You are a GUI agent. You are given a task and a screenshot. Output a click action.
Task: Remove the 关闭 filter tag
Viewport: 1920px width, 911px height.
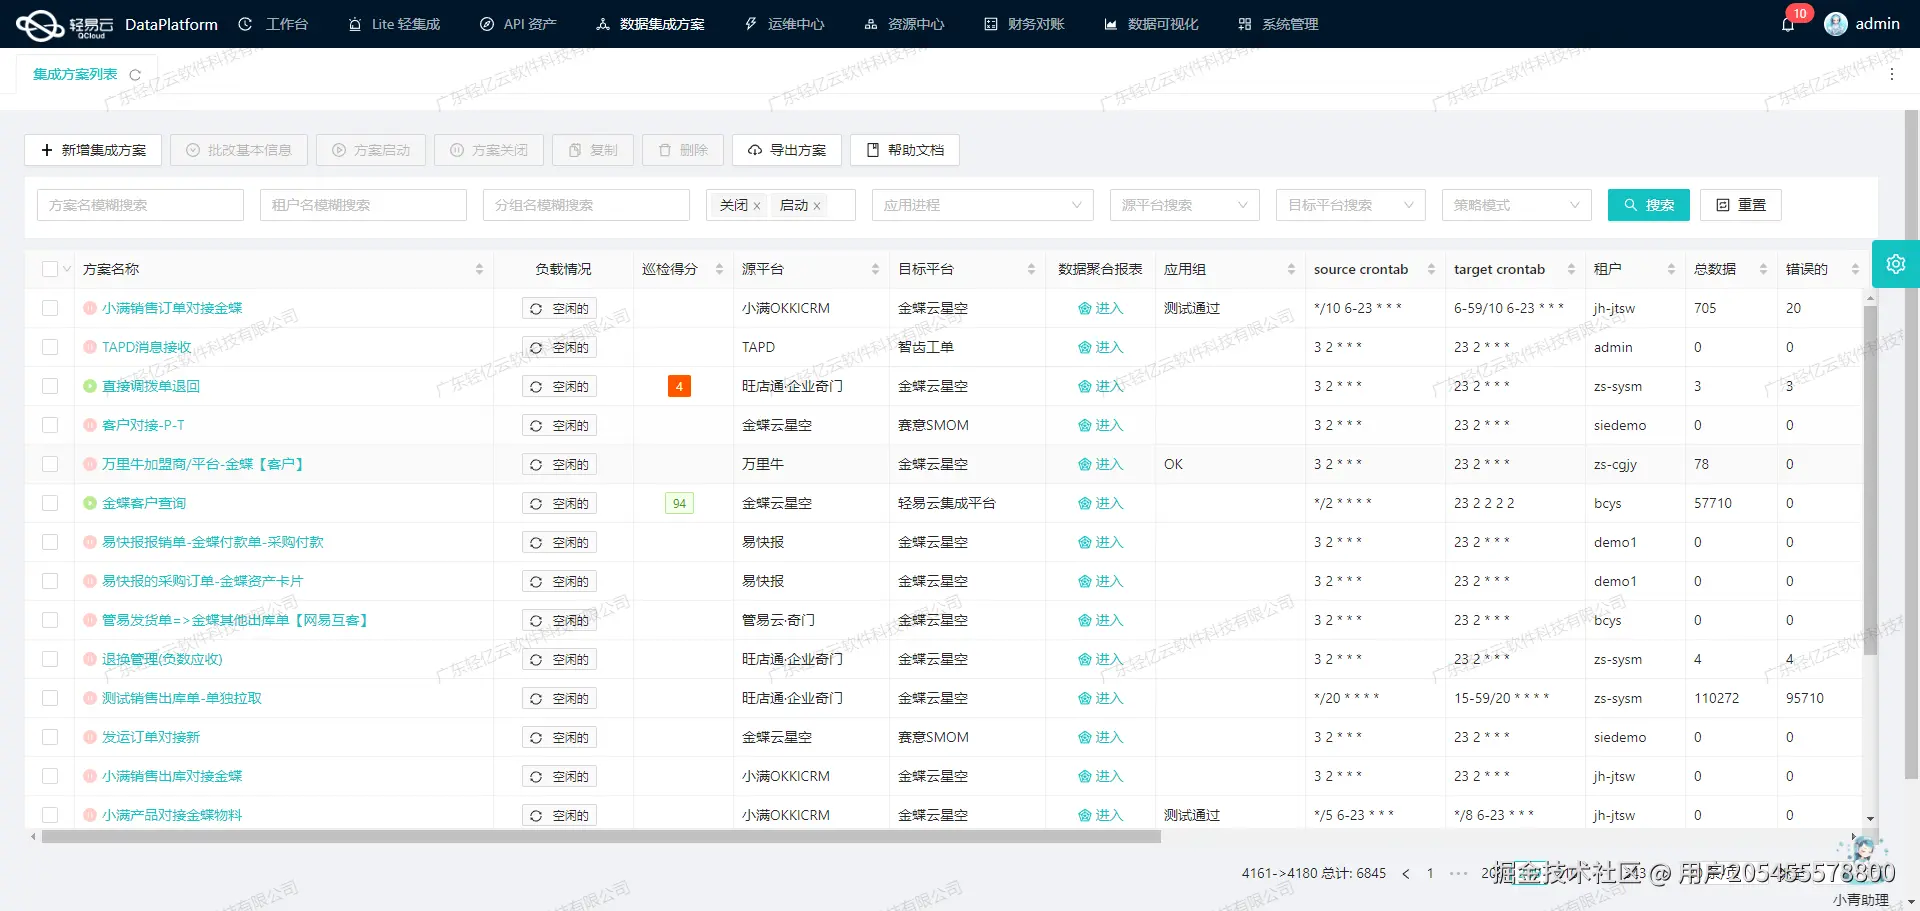757,205
